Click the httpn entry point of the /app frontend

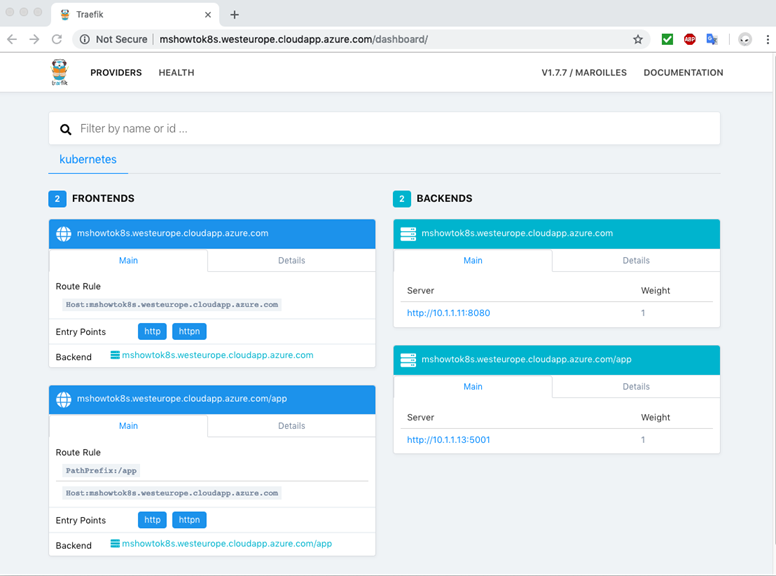click(189, 520)
